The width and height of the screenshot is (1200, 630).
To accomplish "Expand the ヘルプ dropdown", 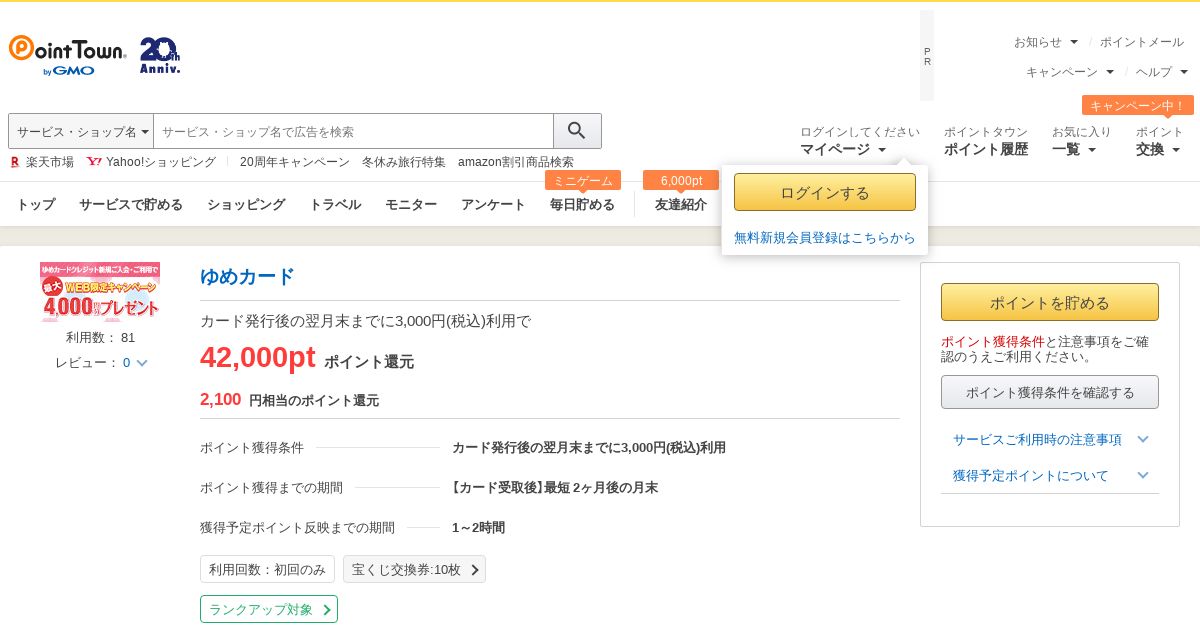I will coord(1162,72).
